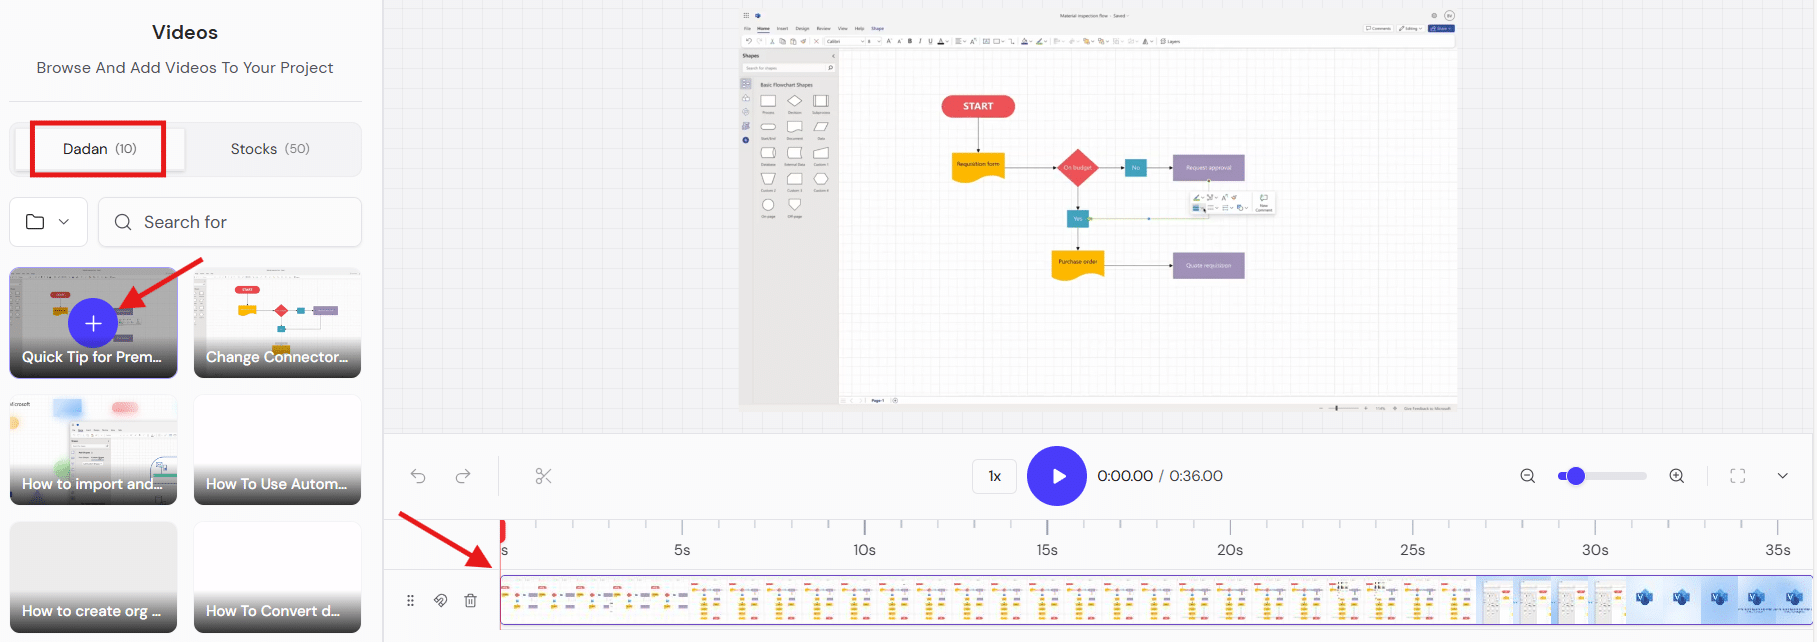
Task: Open the 1x playback speed selector
Action: (x=995, y=476)
